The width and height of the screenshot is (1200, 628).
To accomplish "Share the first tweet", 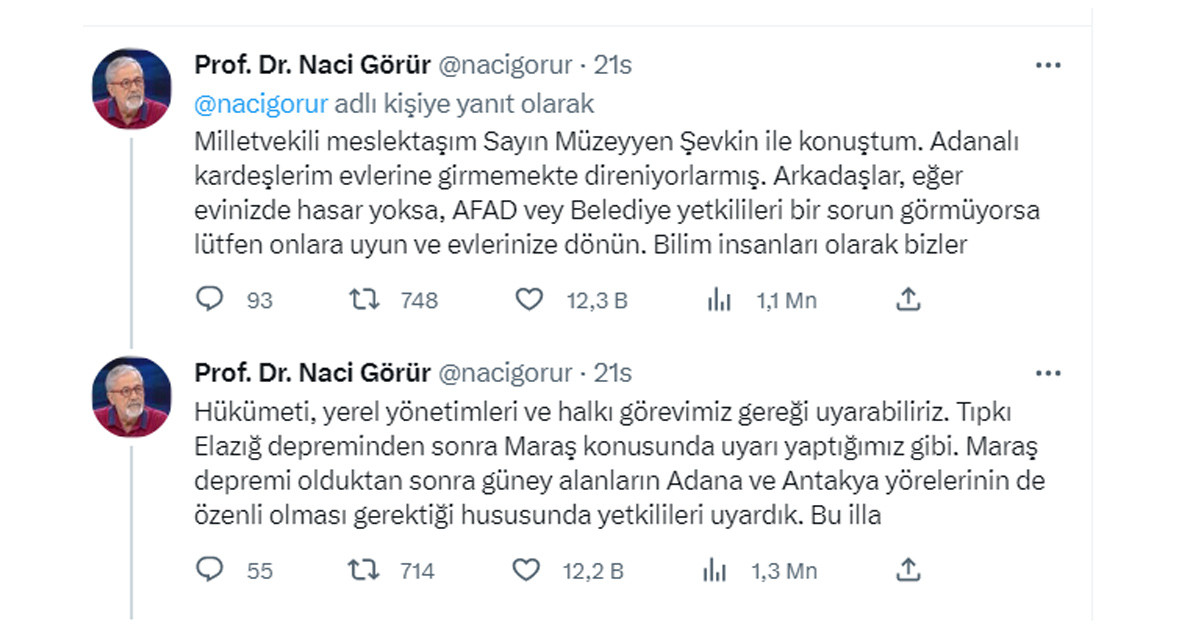I will (x=907, y=298).
